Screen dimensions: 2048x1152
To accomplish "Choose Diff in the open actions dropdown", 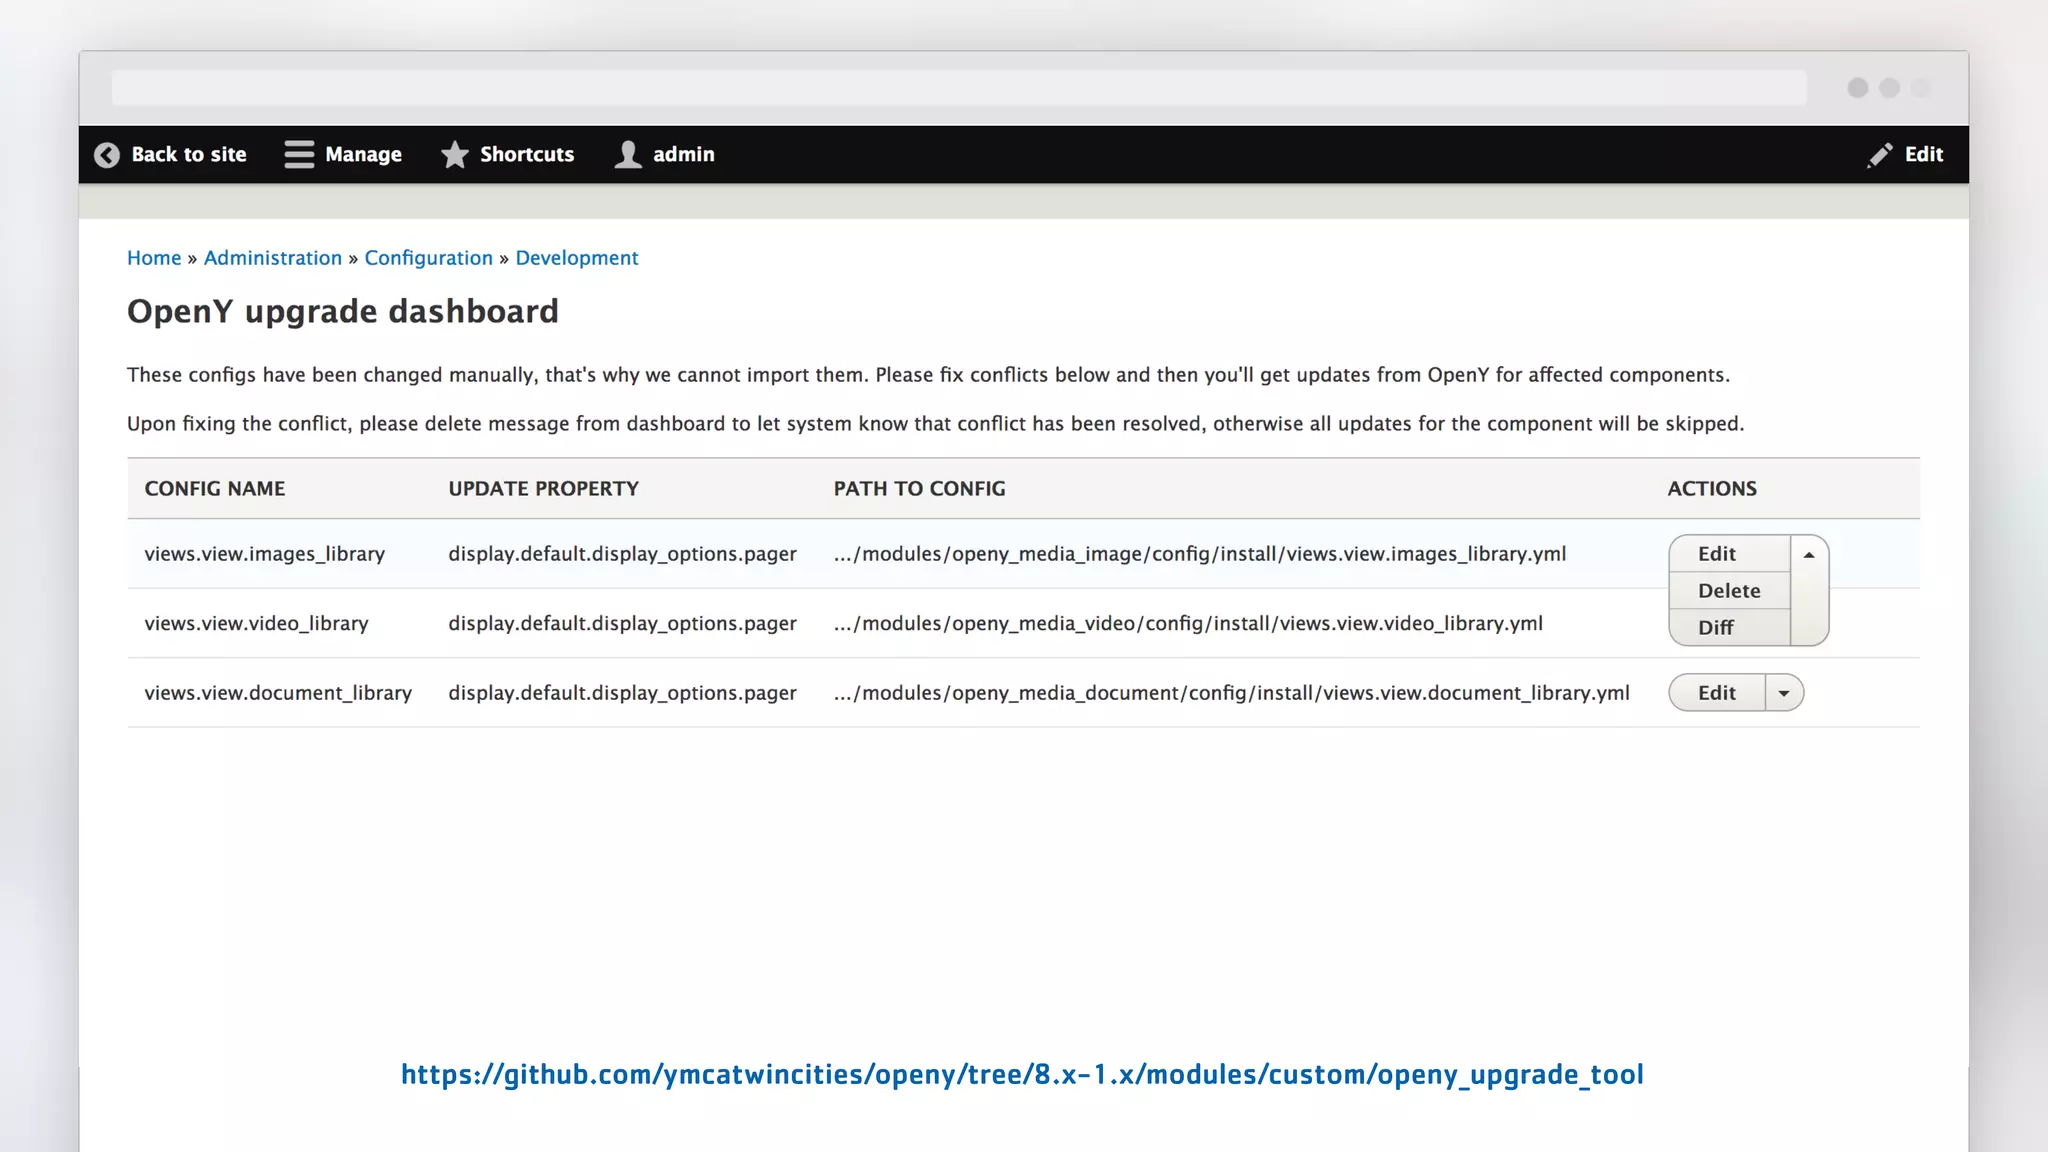I will 1730,628.
